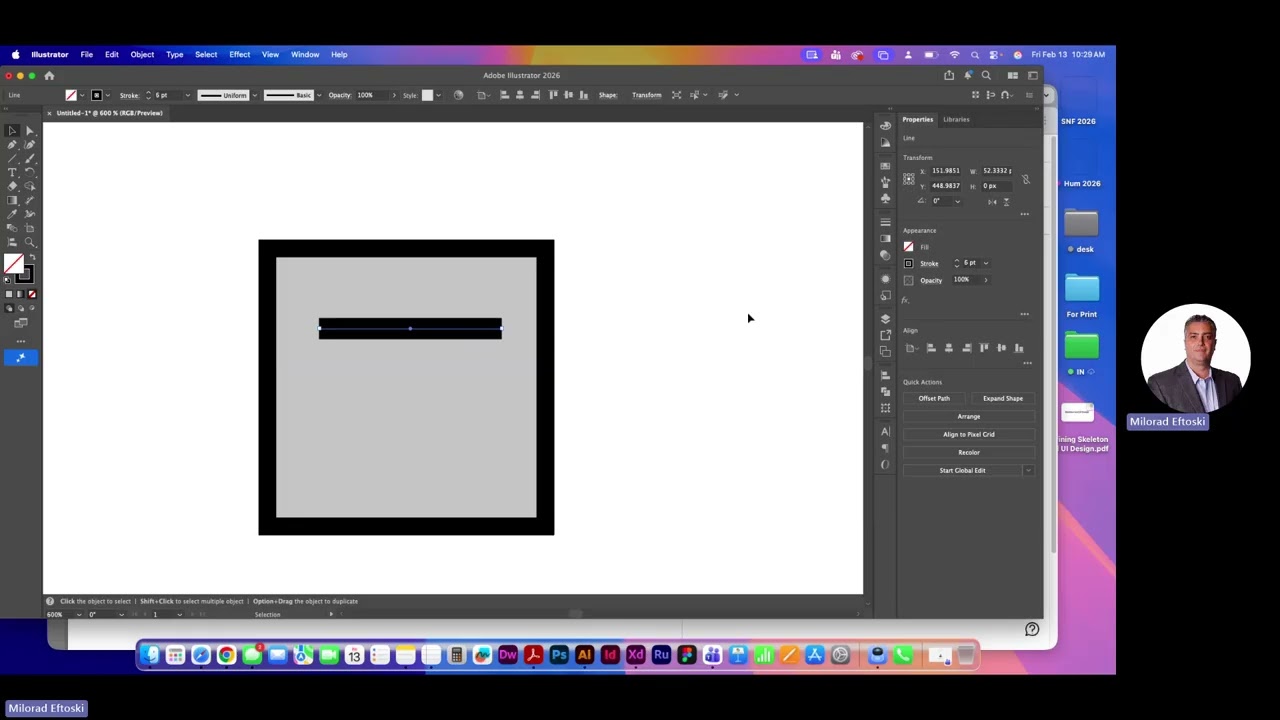Select the transform reference point grid
Screen dimensions: 1280x720
tap(909, 179)
